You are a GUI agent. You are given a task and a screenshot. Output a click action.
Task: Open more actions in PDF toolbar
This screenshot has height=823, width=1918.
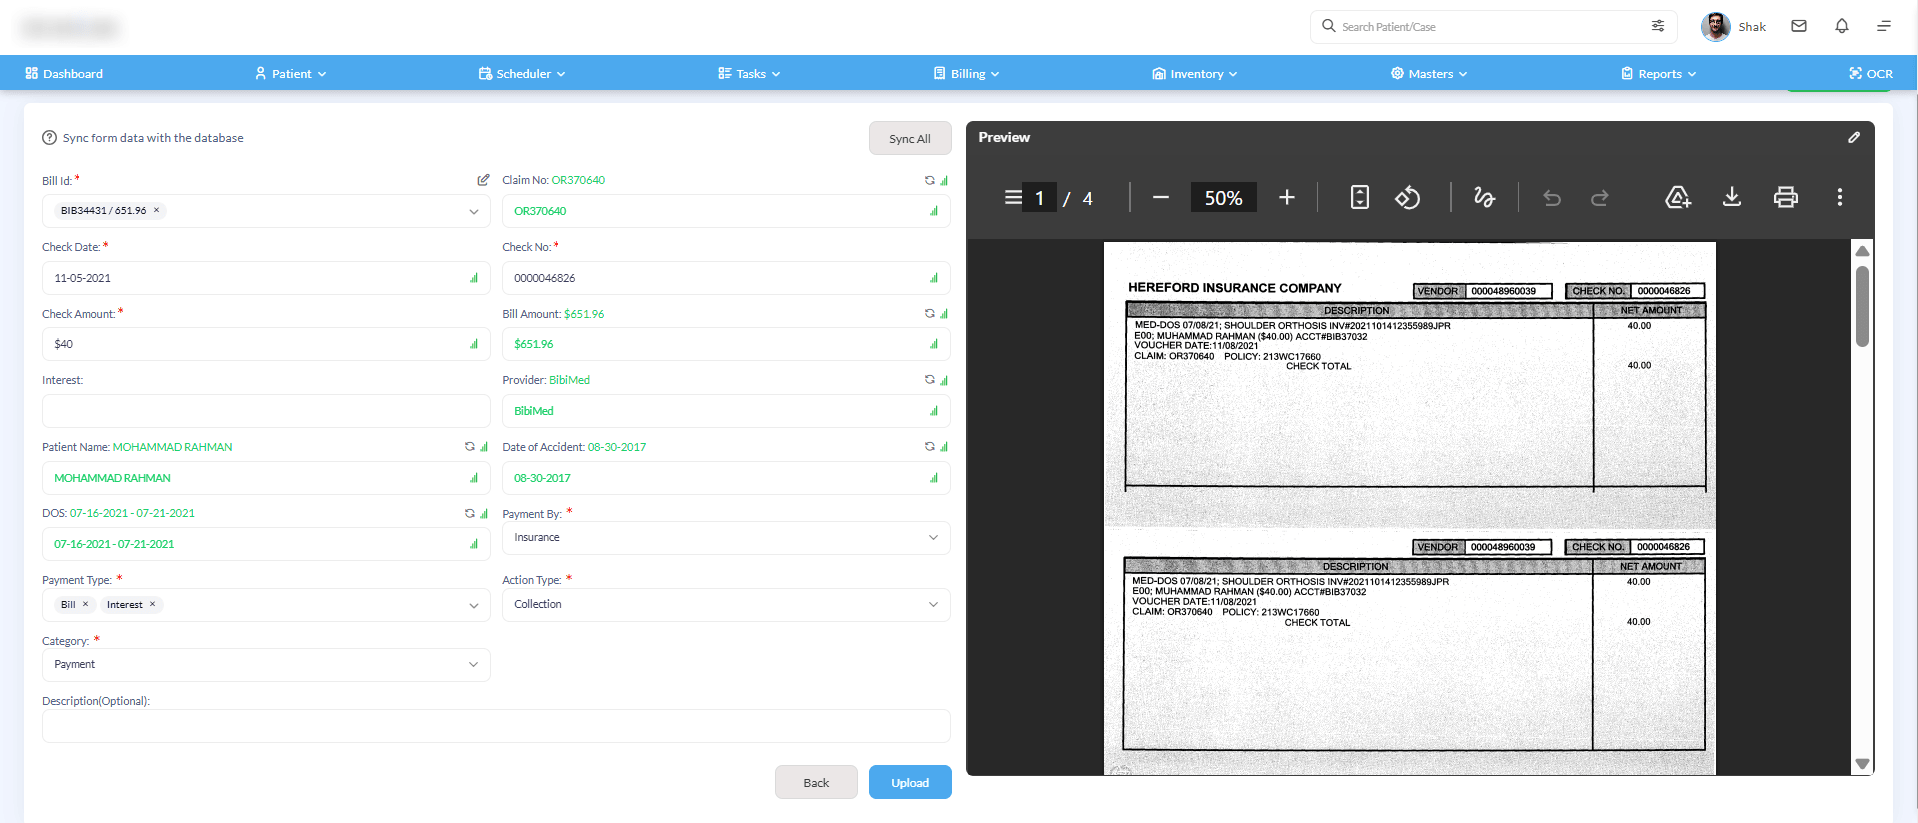(x=1840, y=198)
